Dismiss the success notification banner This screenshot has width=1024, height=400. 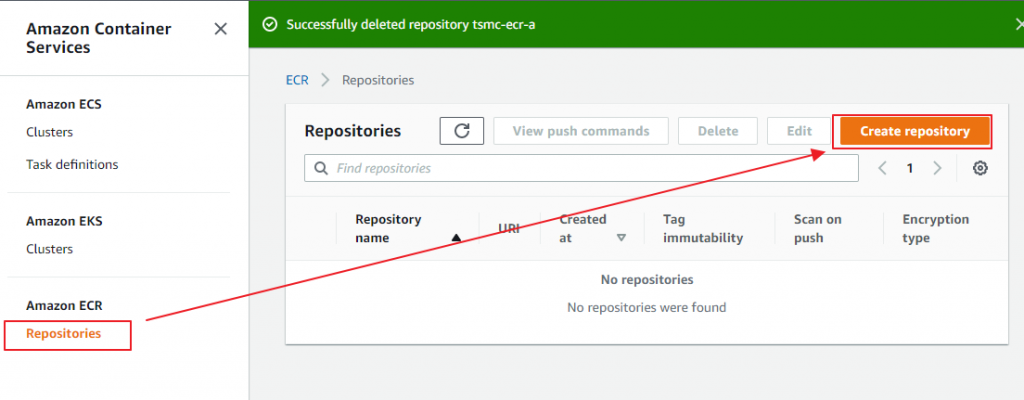tap(1019, 25)
